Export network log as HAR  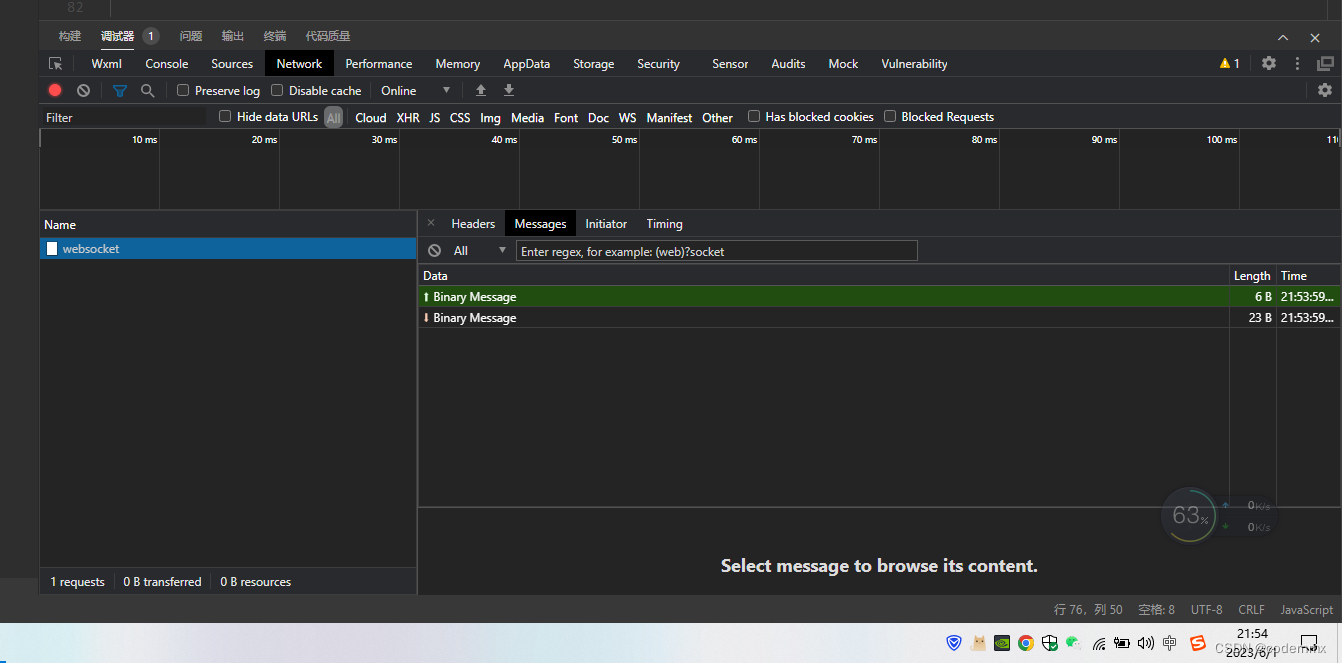(509, 90)
